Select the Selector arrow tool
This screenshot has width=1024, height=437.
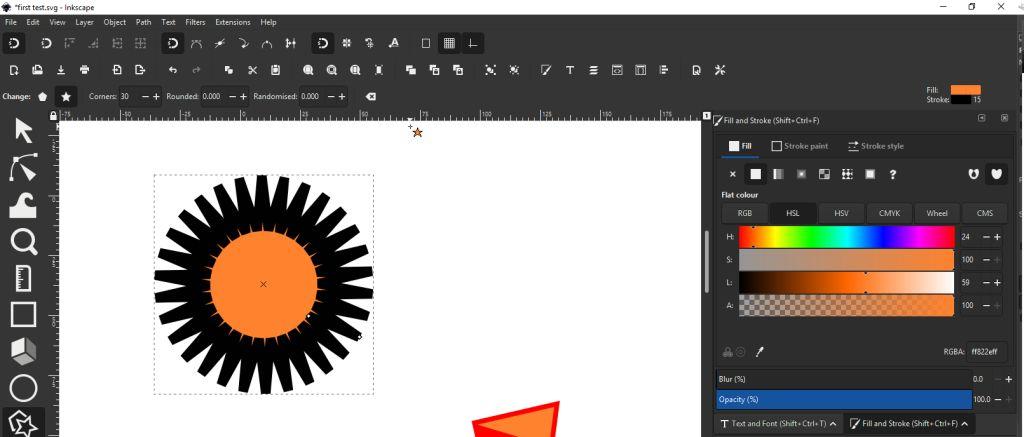pyautogui.click(x=23, y=131)
